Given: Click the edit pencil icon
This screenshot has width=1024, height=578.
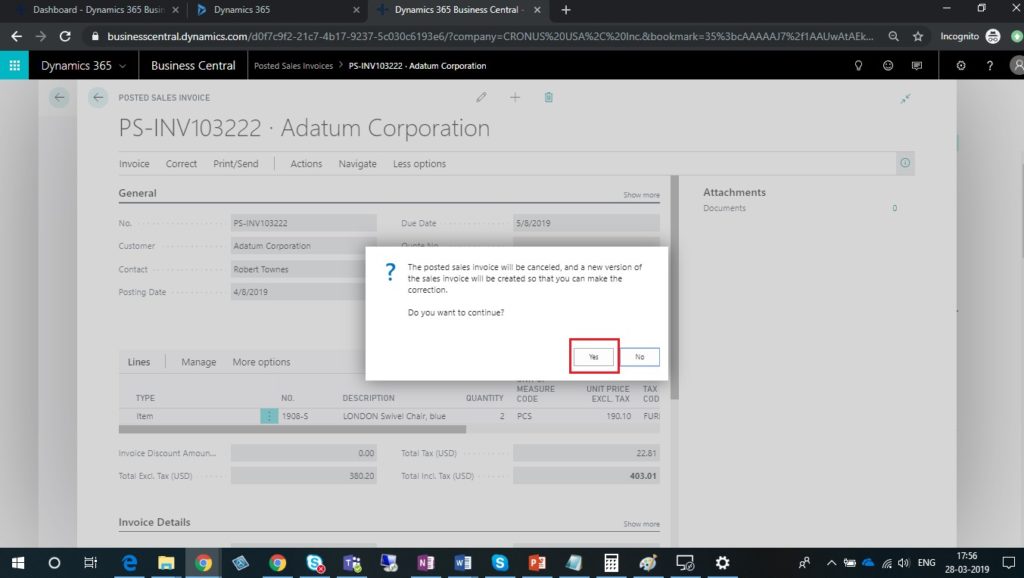Looking at the screenshot, I should coord(481,97).
